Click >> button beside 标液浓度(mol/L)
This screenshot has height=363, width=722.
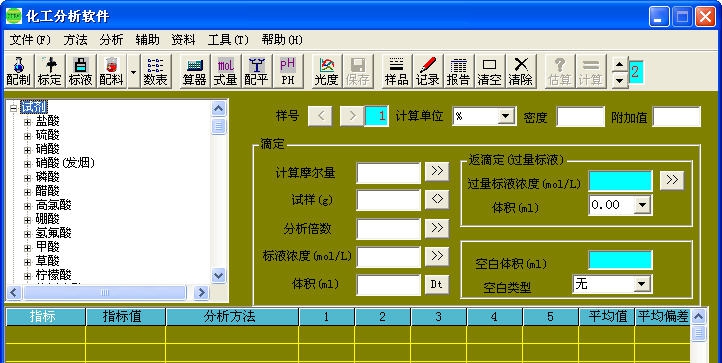coord(437,256)
